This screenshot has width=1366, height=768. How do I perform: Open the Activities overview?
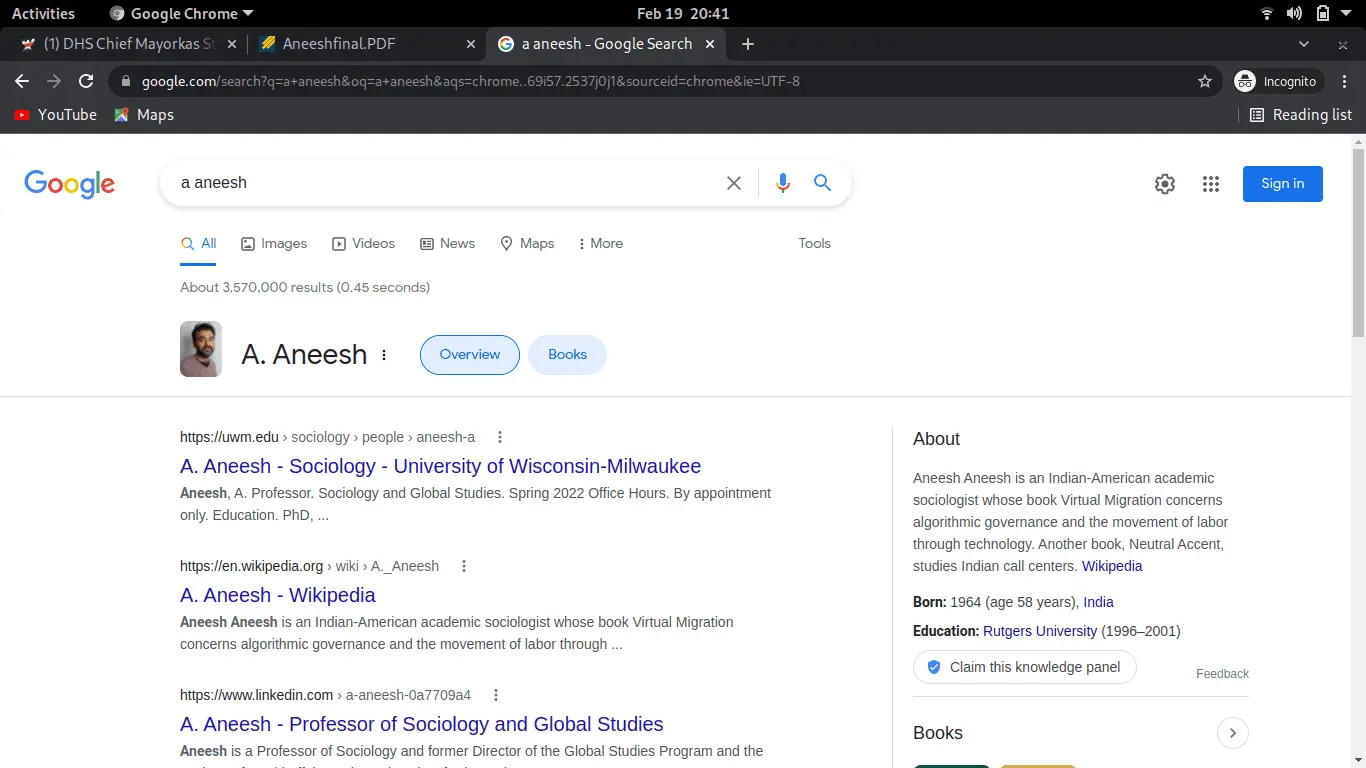tap(43, 14)
